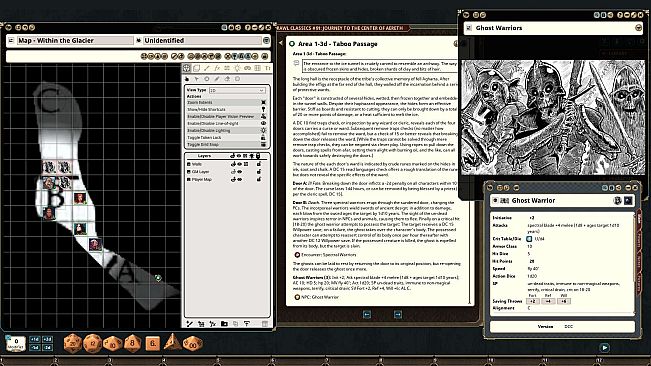Image resolution: width=651 pixels, height=366 pixels.
Task: Click Toggle Token Lock action
Action: pos(226,137)
